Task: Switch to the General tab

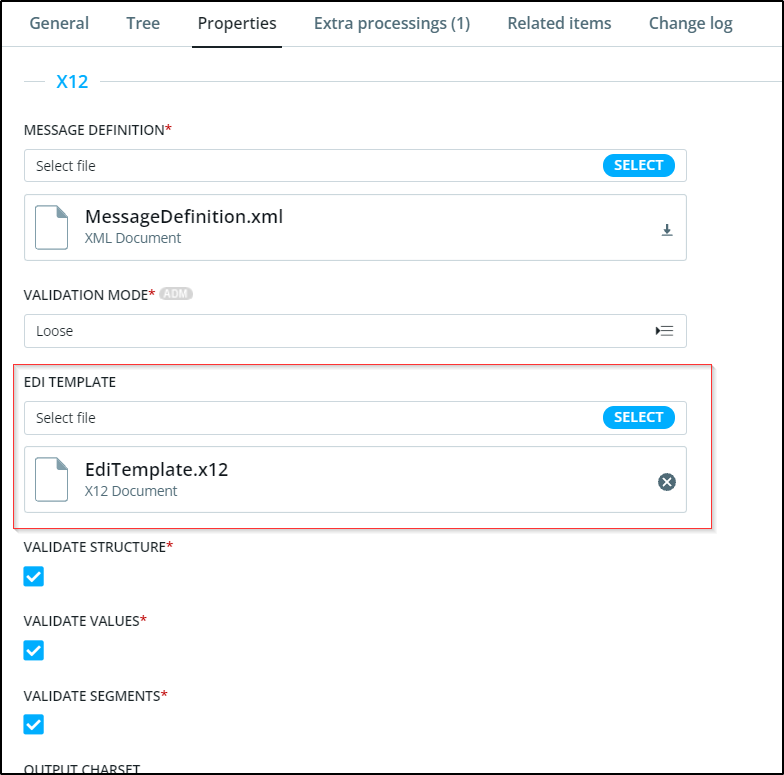Action: [x=59, y=23]
